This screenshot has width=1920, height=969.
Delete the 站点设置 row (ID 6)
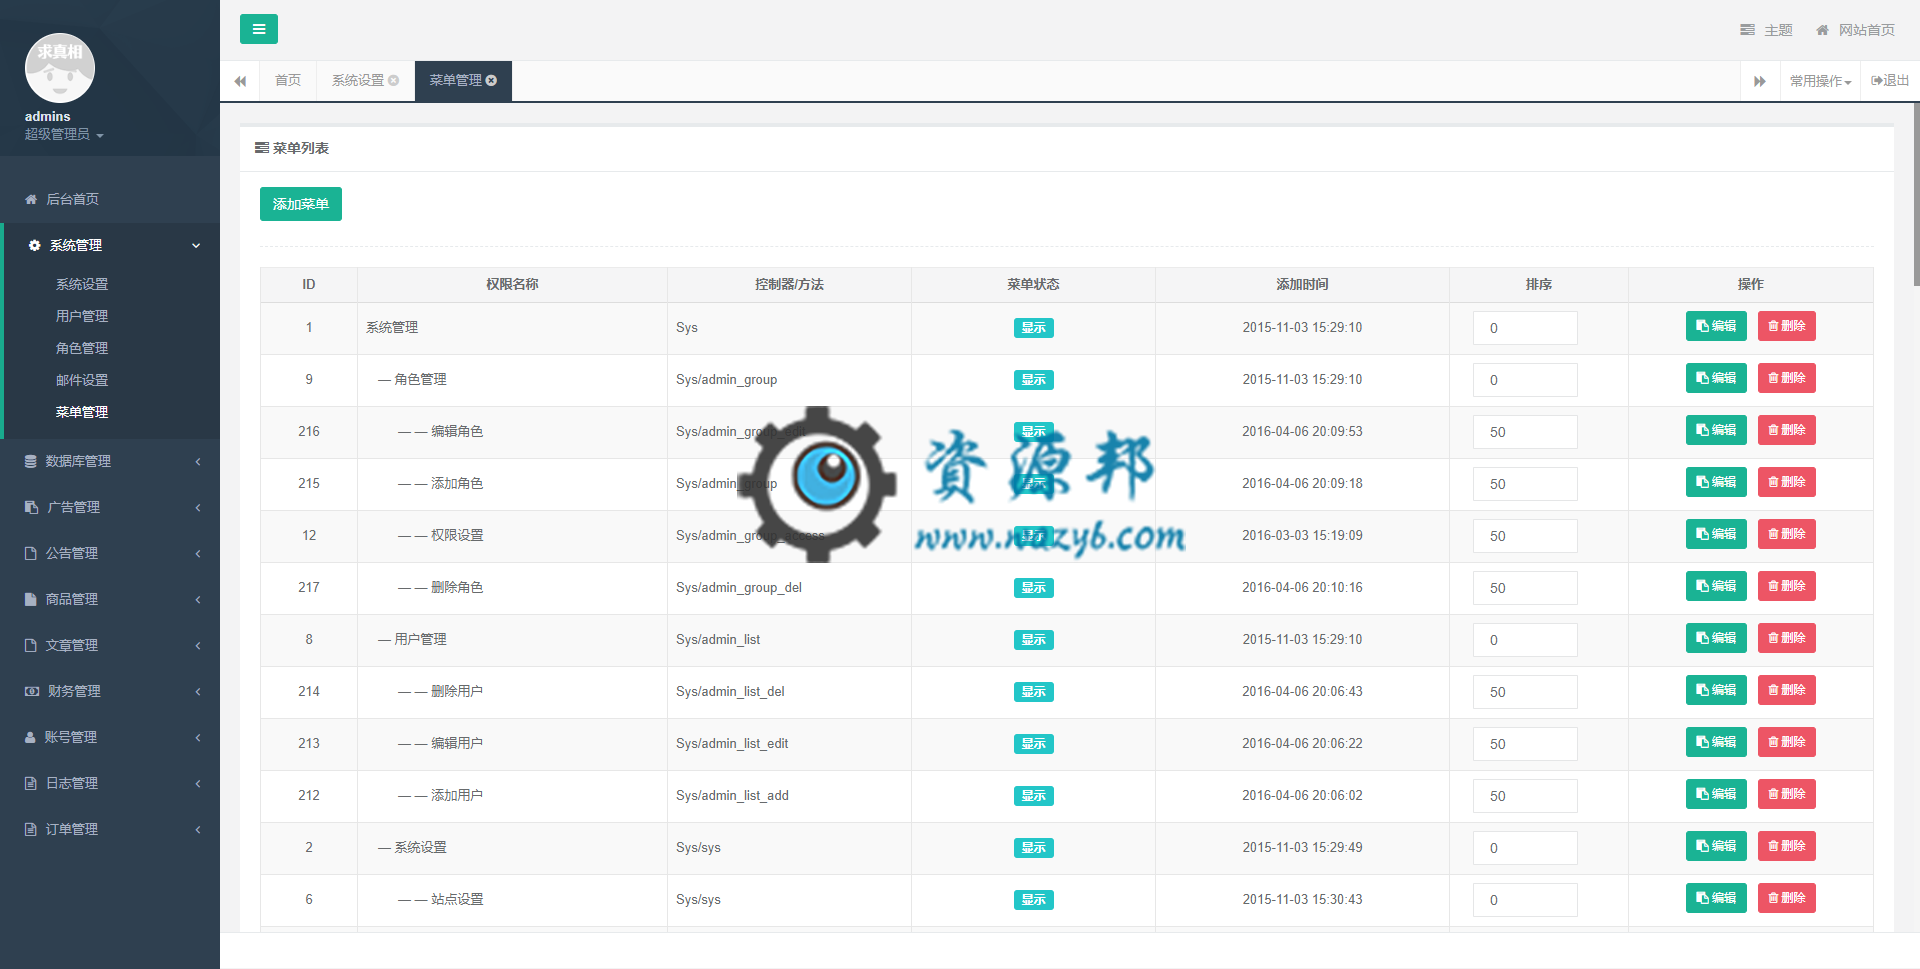point(1786,898)
